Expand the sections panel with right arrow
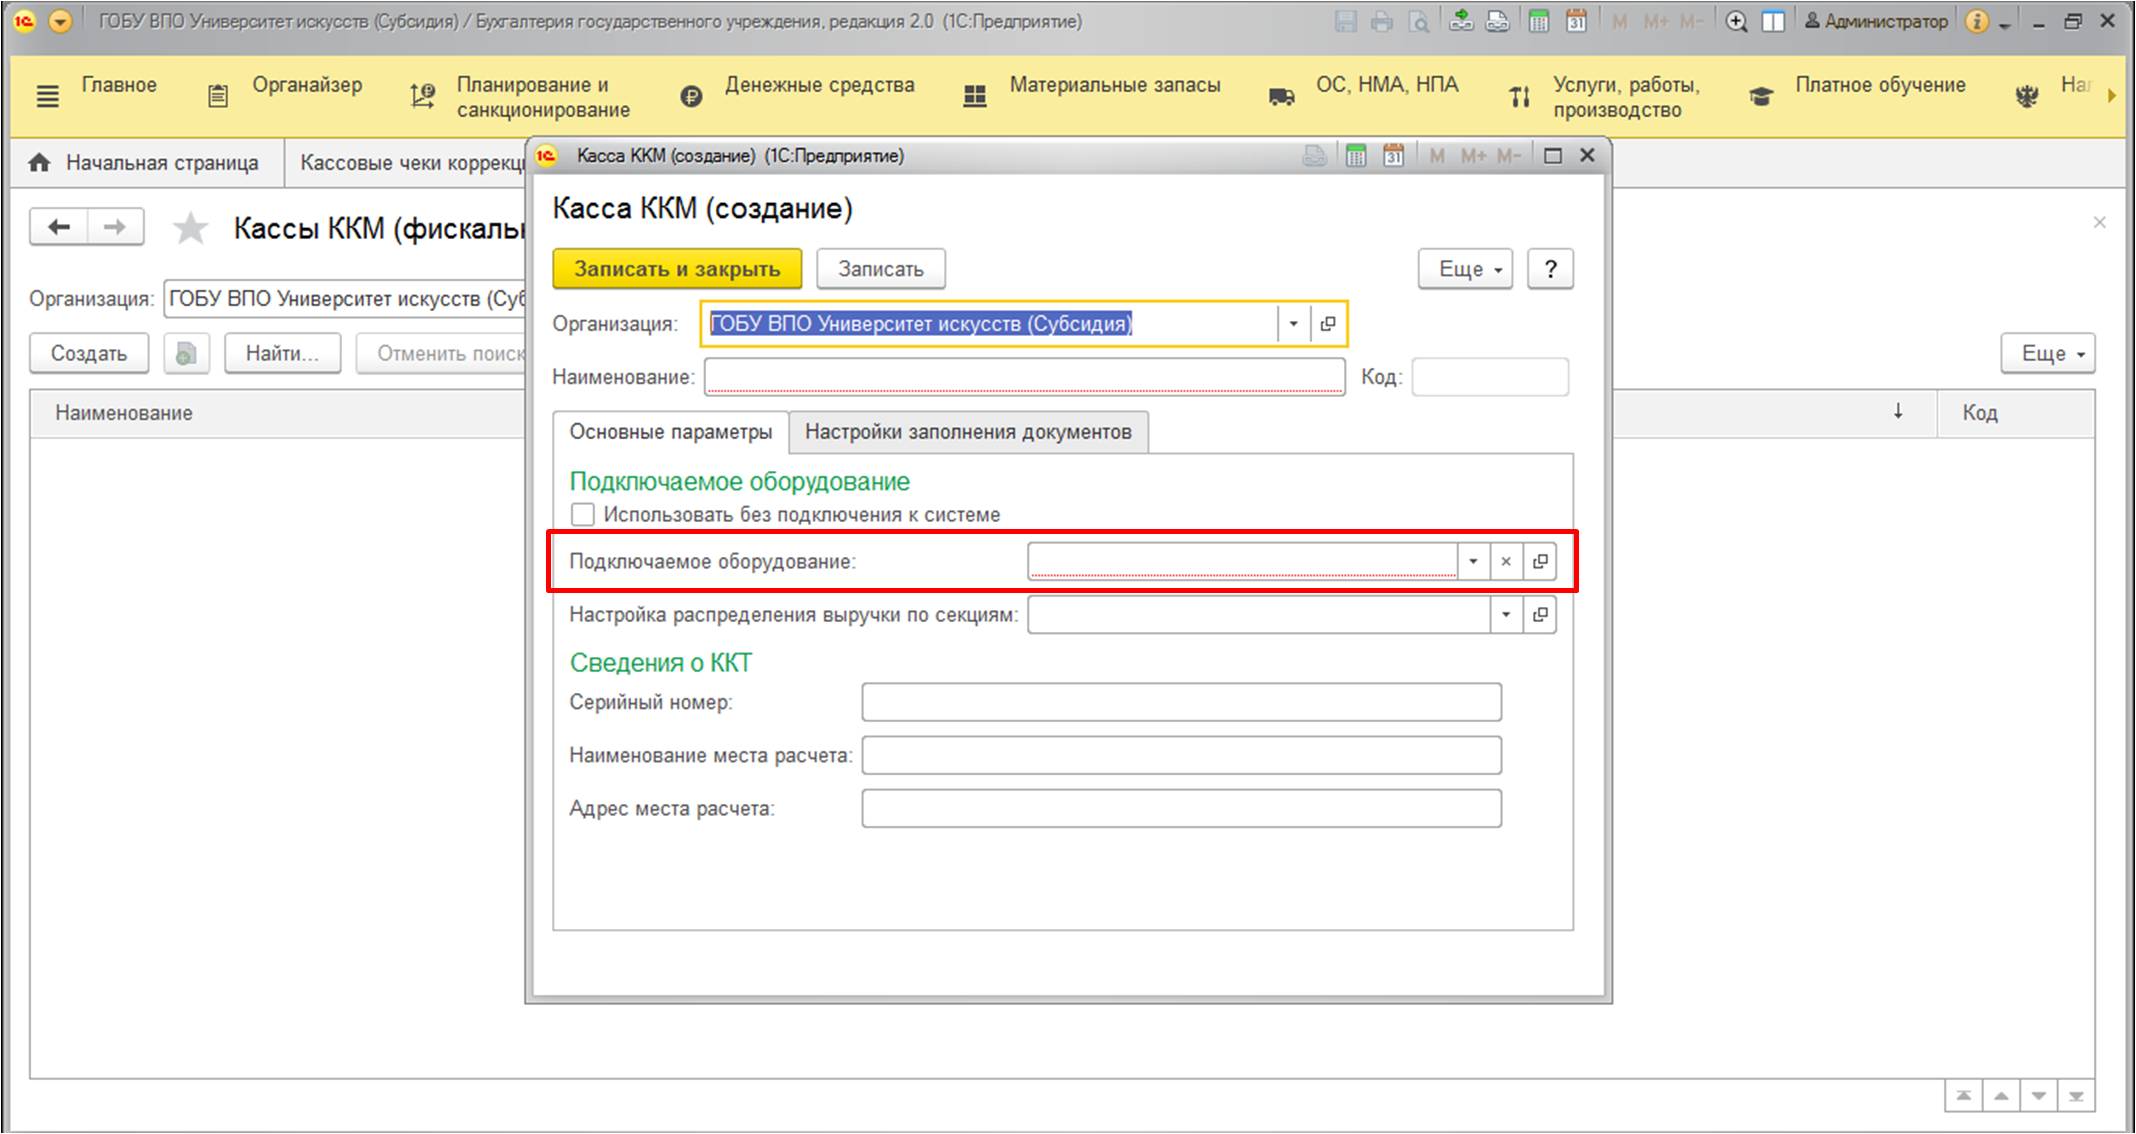This screenshot has width=2136, height=1134. coord(2111,96)
